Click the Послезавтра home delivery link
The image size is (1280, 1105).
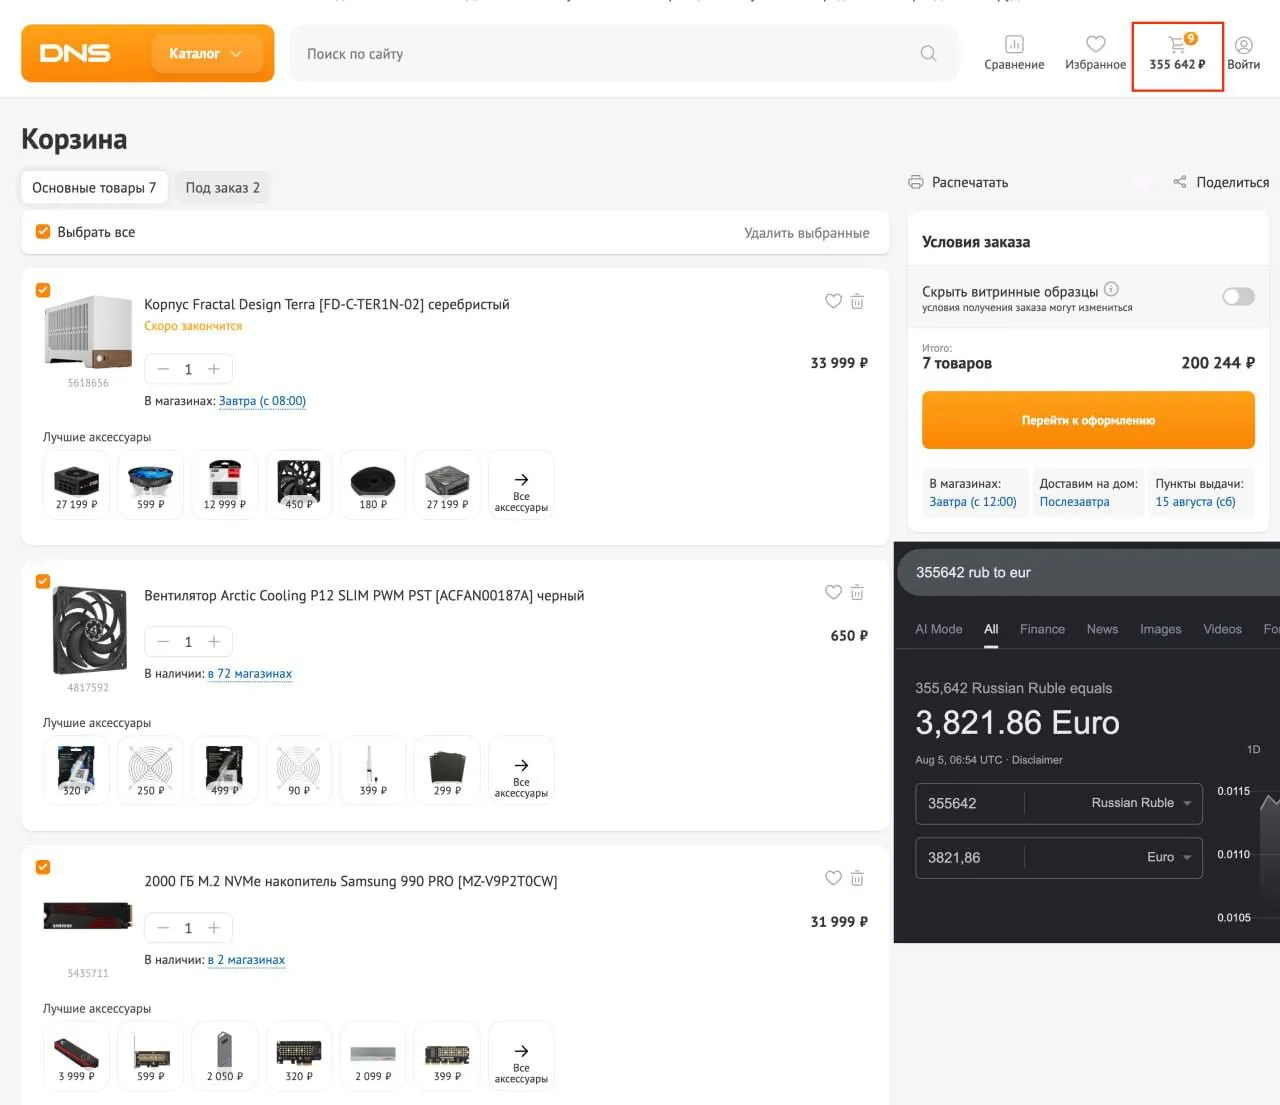pos(1074,502)
